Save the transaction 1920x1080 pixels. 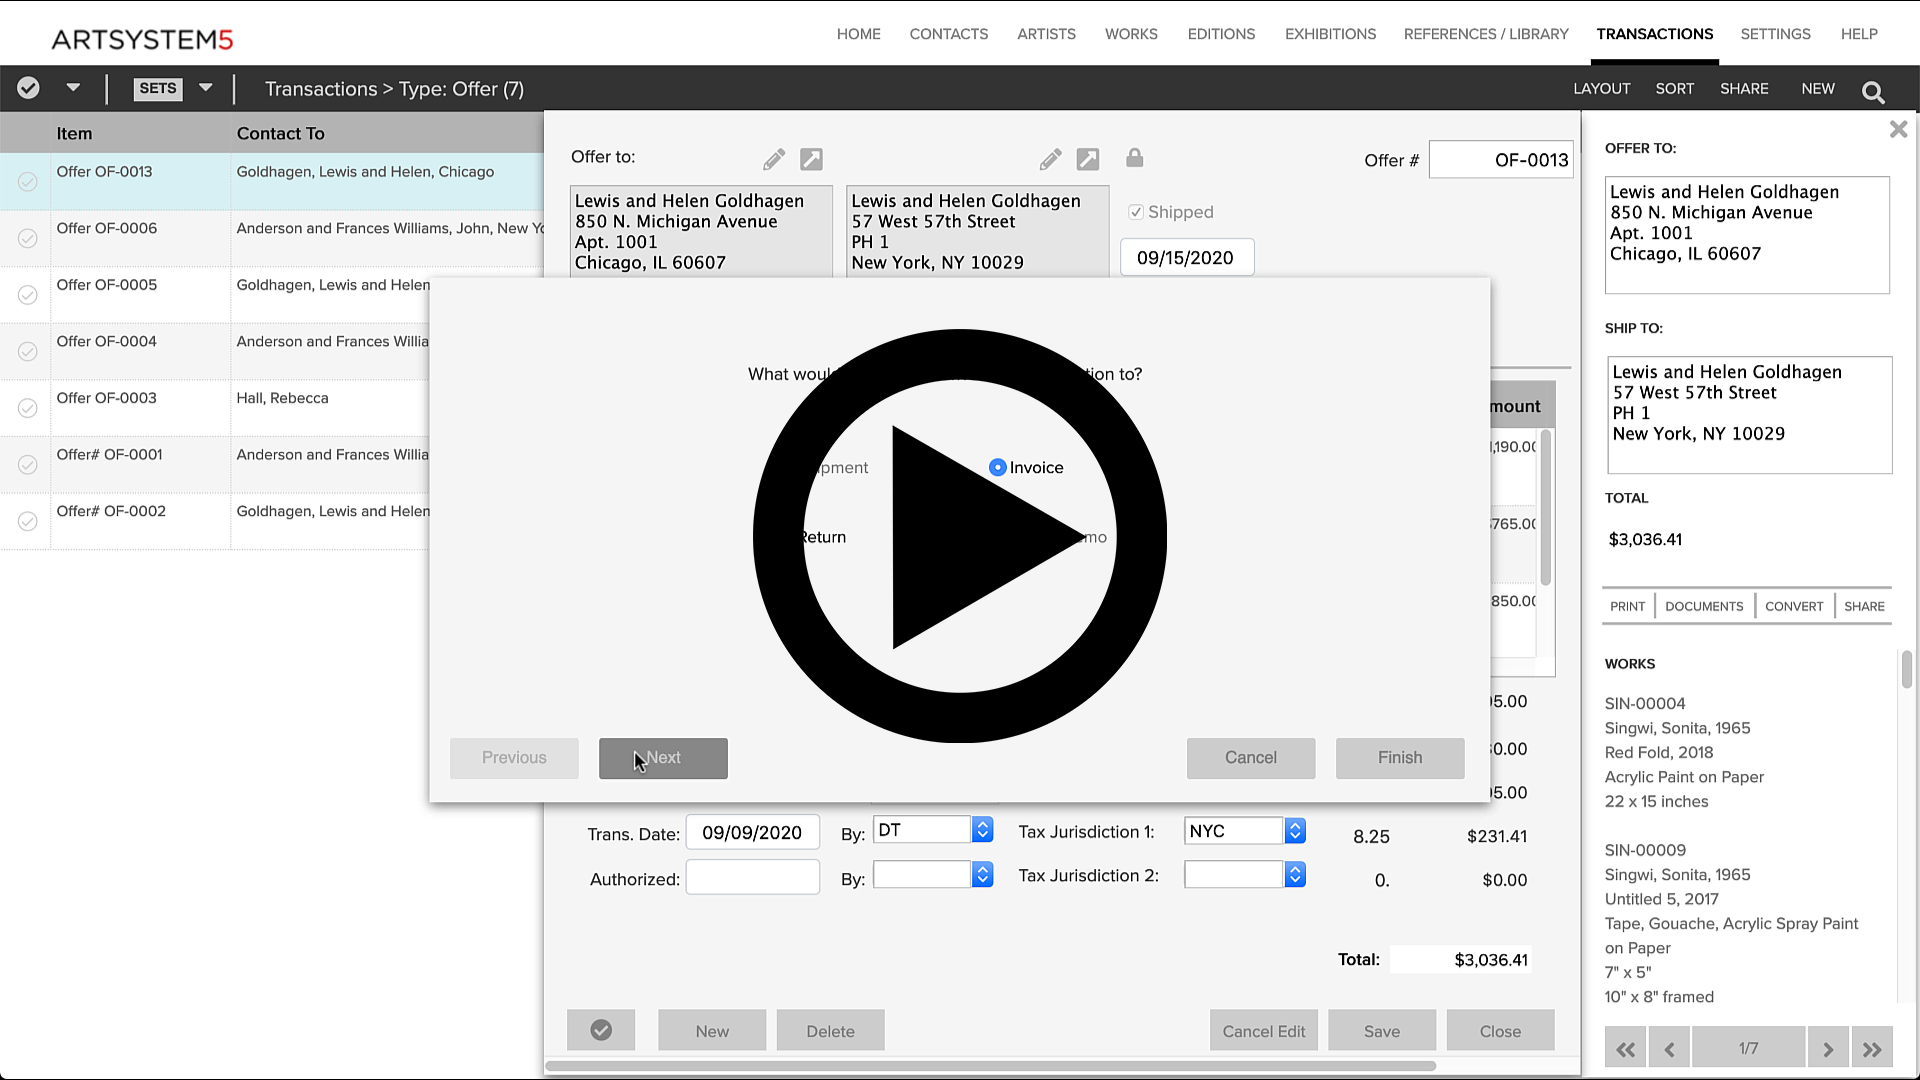tap(1381, 1030)
